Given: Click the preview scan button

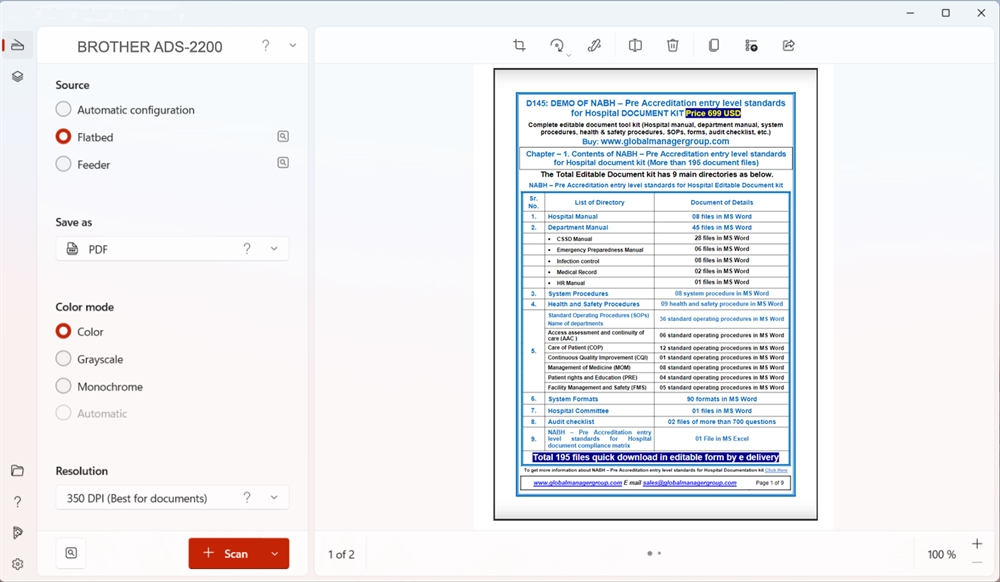Looking at the screenshot, I should point(71,553).
